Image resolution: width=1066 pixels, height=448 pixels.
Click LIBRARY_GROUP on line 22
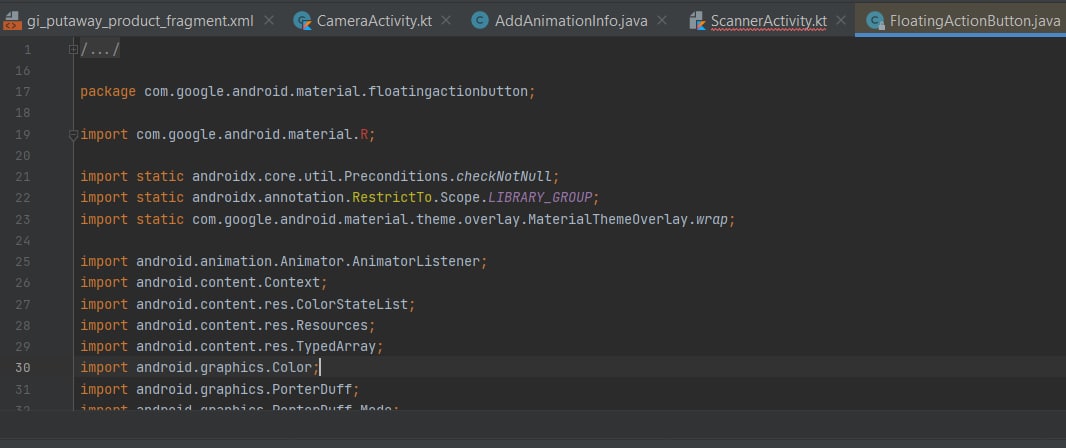pos(540,198)
